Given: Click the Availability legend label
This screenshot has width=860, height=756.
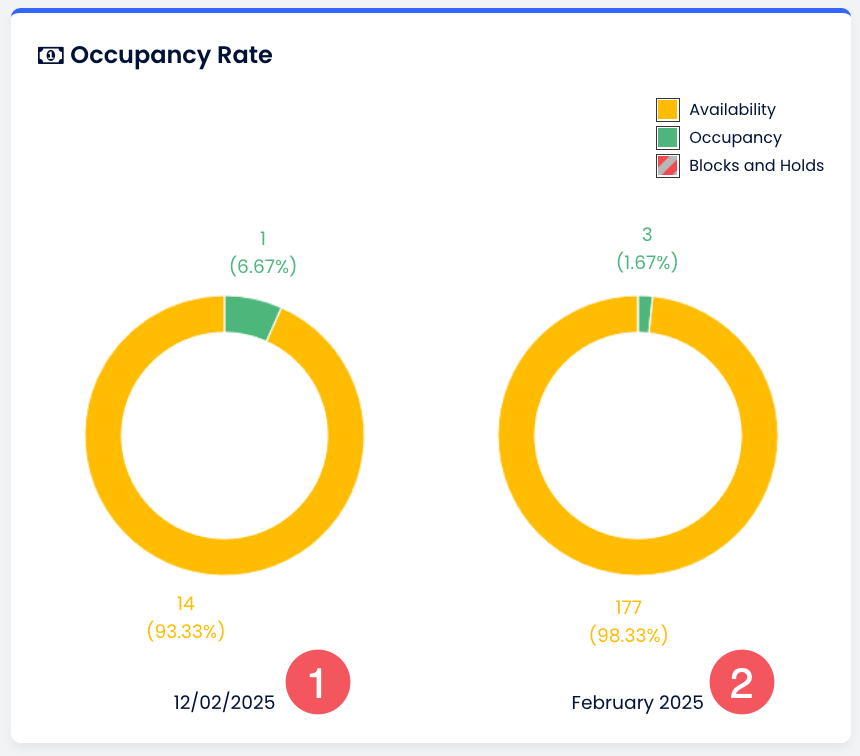Looking at the screenshot, I should point(732,110).
